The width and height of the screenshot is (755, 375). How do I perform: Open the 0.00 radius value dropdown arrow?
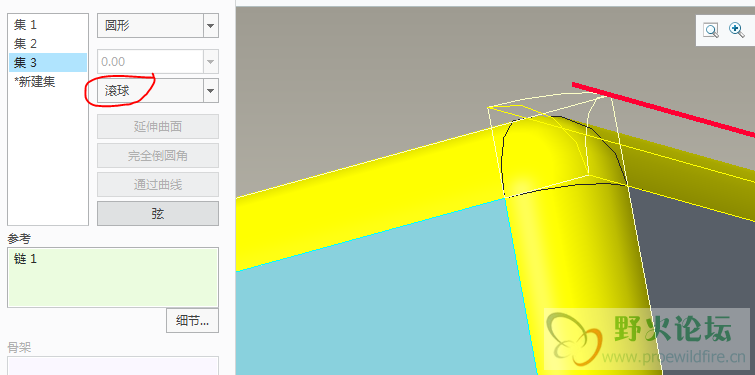click(x=210, y=62)
